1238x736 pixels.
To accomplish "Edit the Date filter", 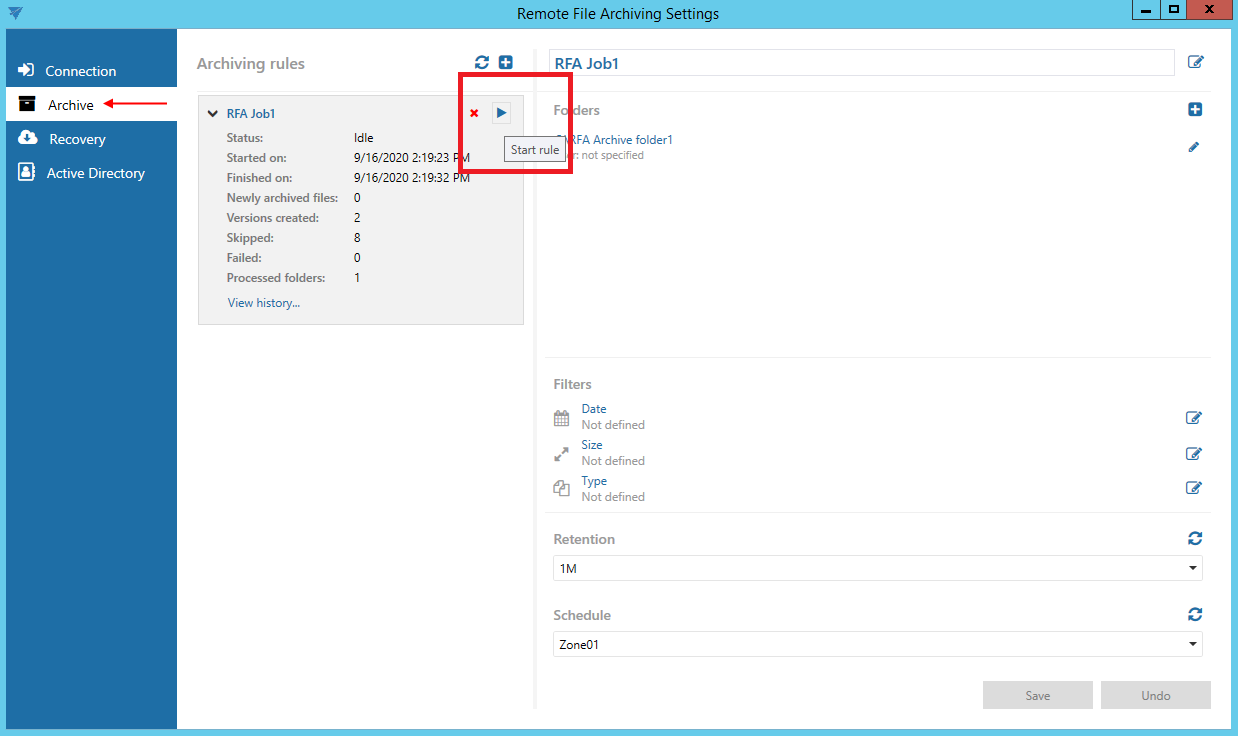I will tap(1193, 418).
